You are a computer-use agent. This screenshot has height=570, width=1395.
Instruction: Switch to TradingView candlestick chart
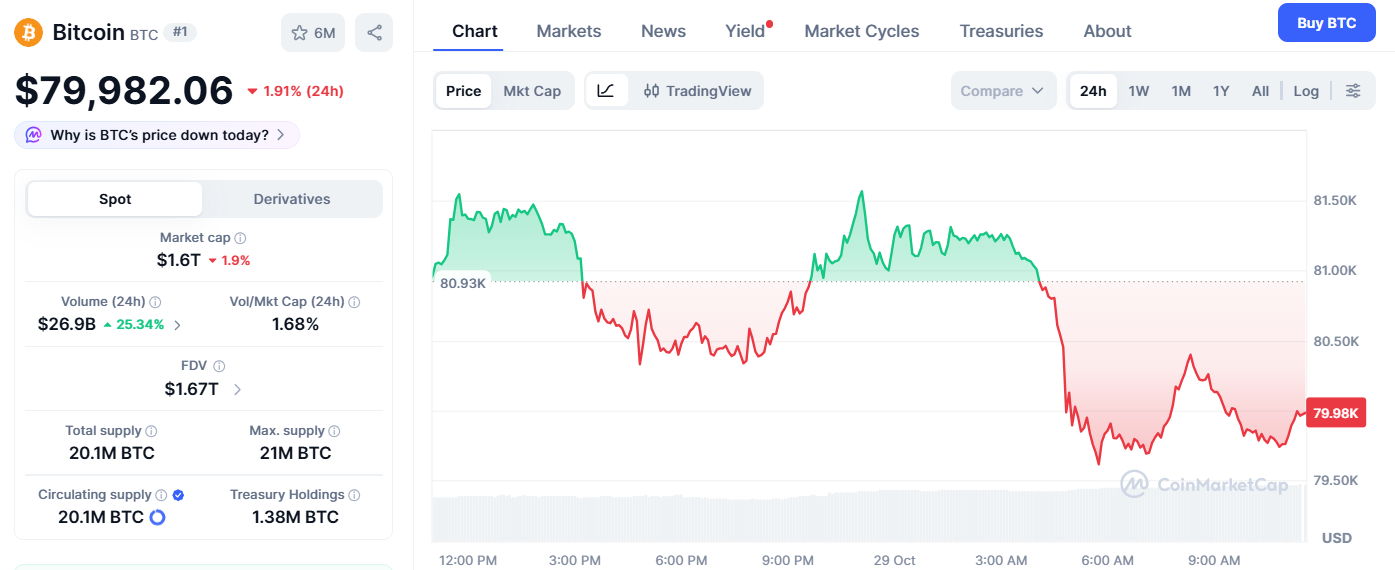pyautogui.click(x=698, y=91)
